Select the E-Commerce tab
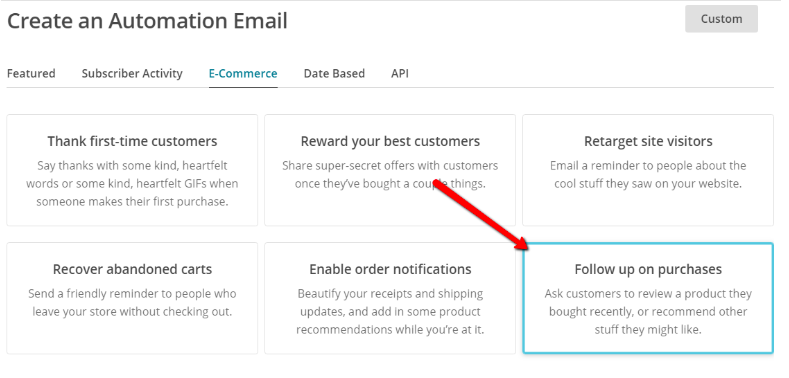Screen dimensions: 789x378 (x=243, y=73)
